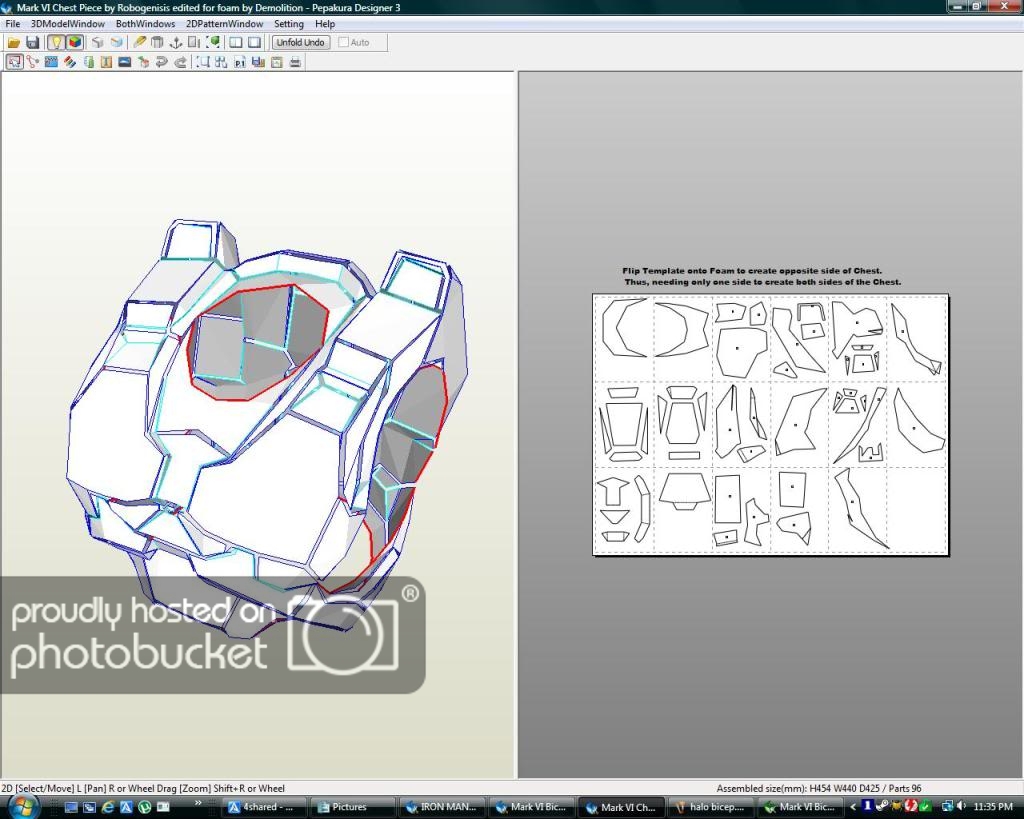
Task: Toggle the light bulb lighting button
Action: coord(56,42)
